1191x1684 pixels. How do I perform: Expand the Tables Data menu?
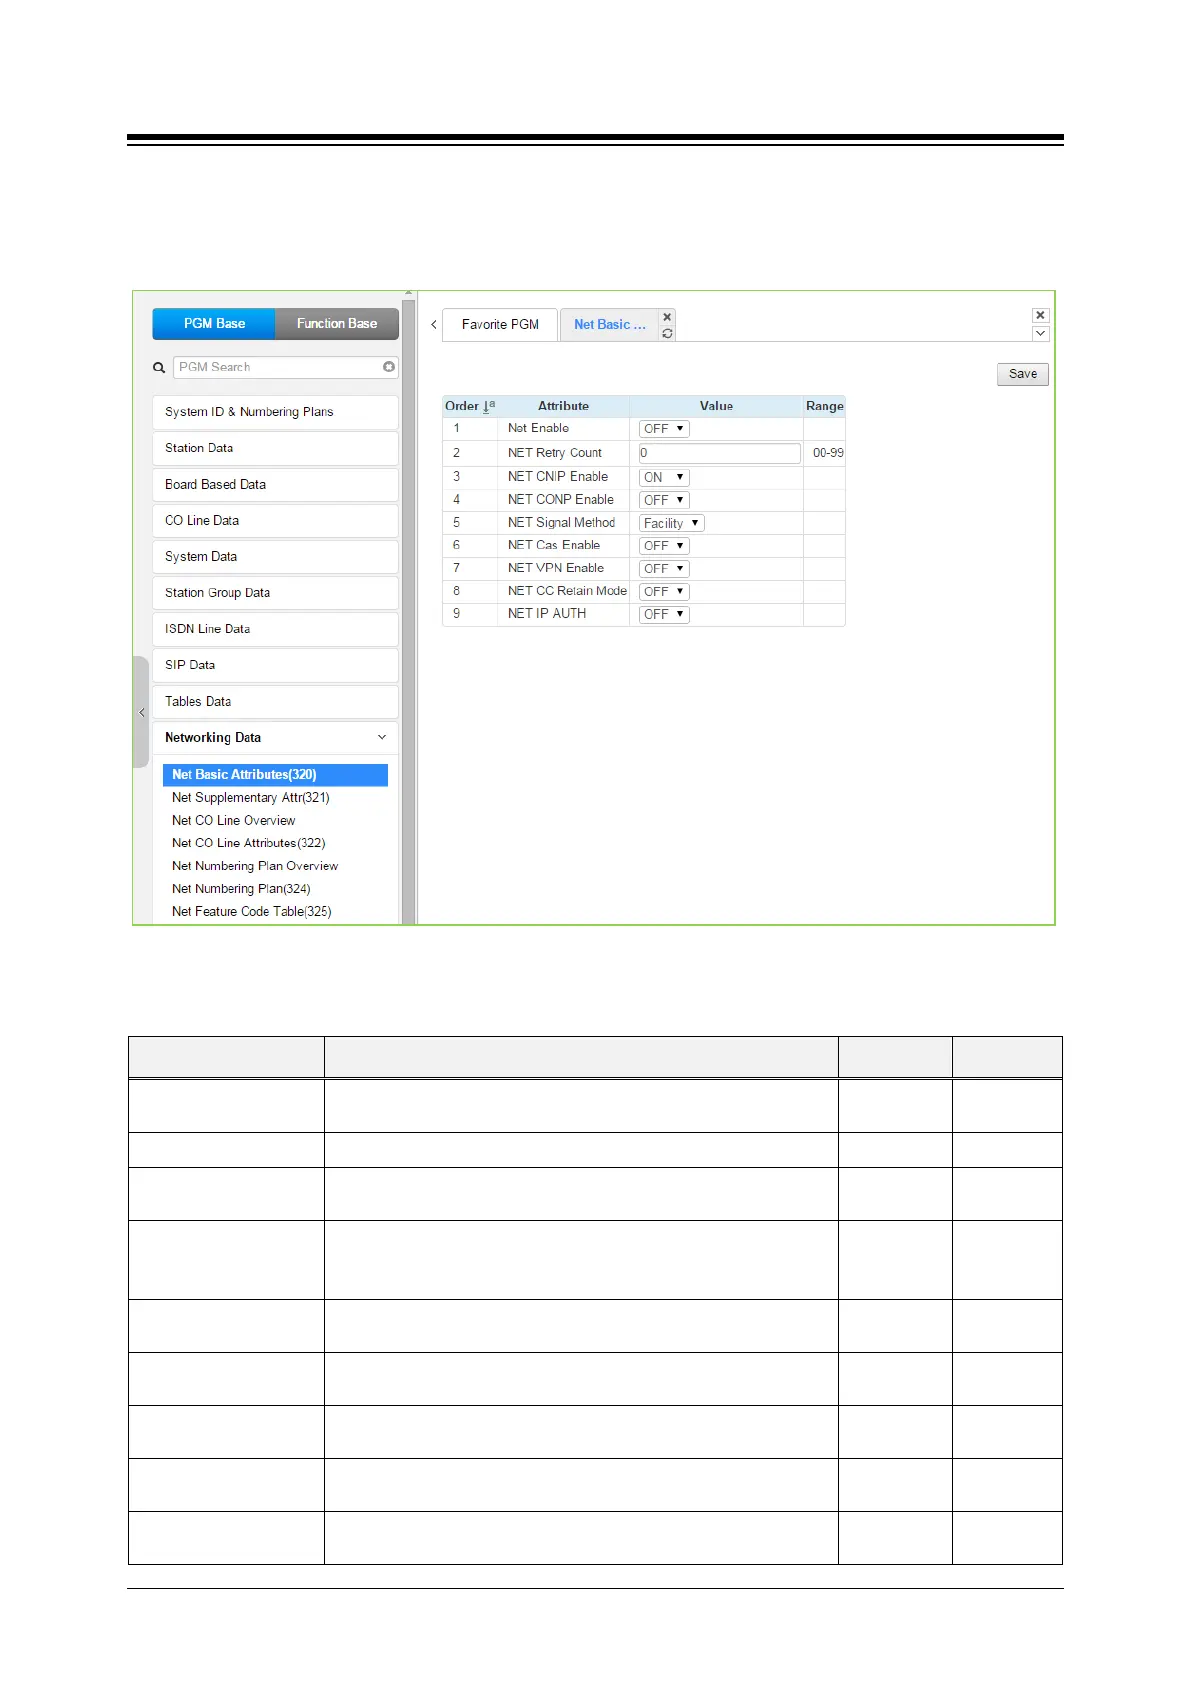point(275,701)
